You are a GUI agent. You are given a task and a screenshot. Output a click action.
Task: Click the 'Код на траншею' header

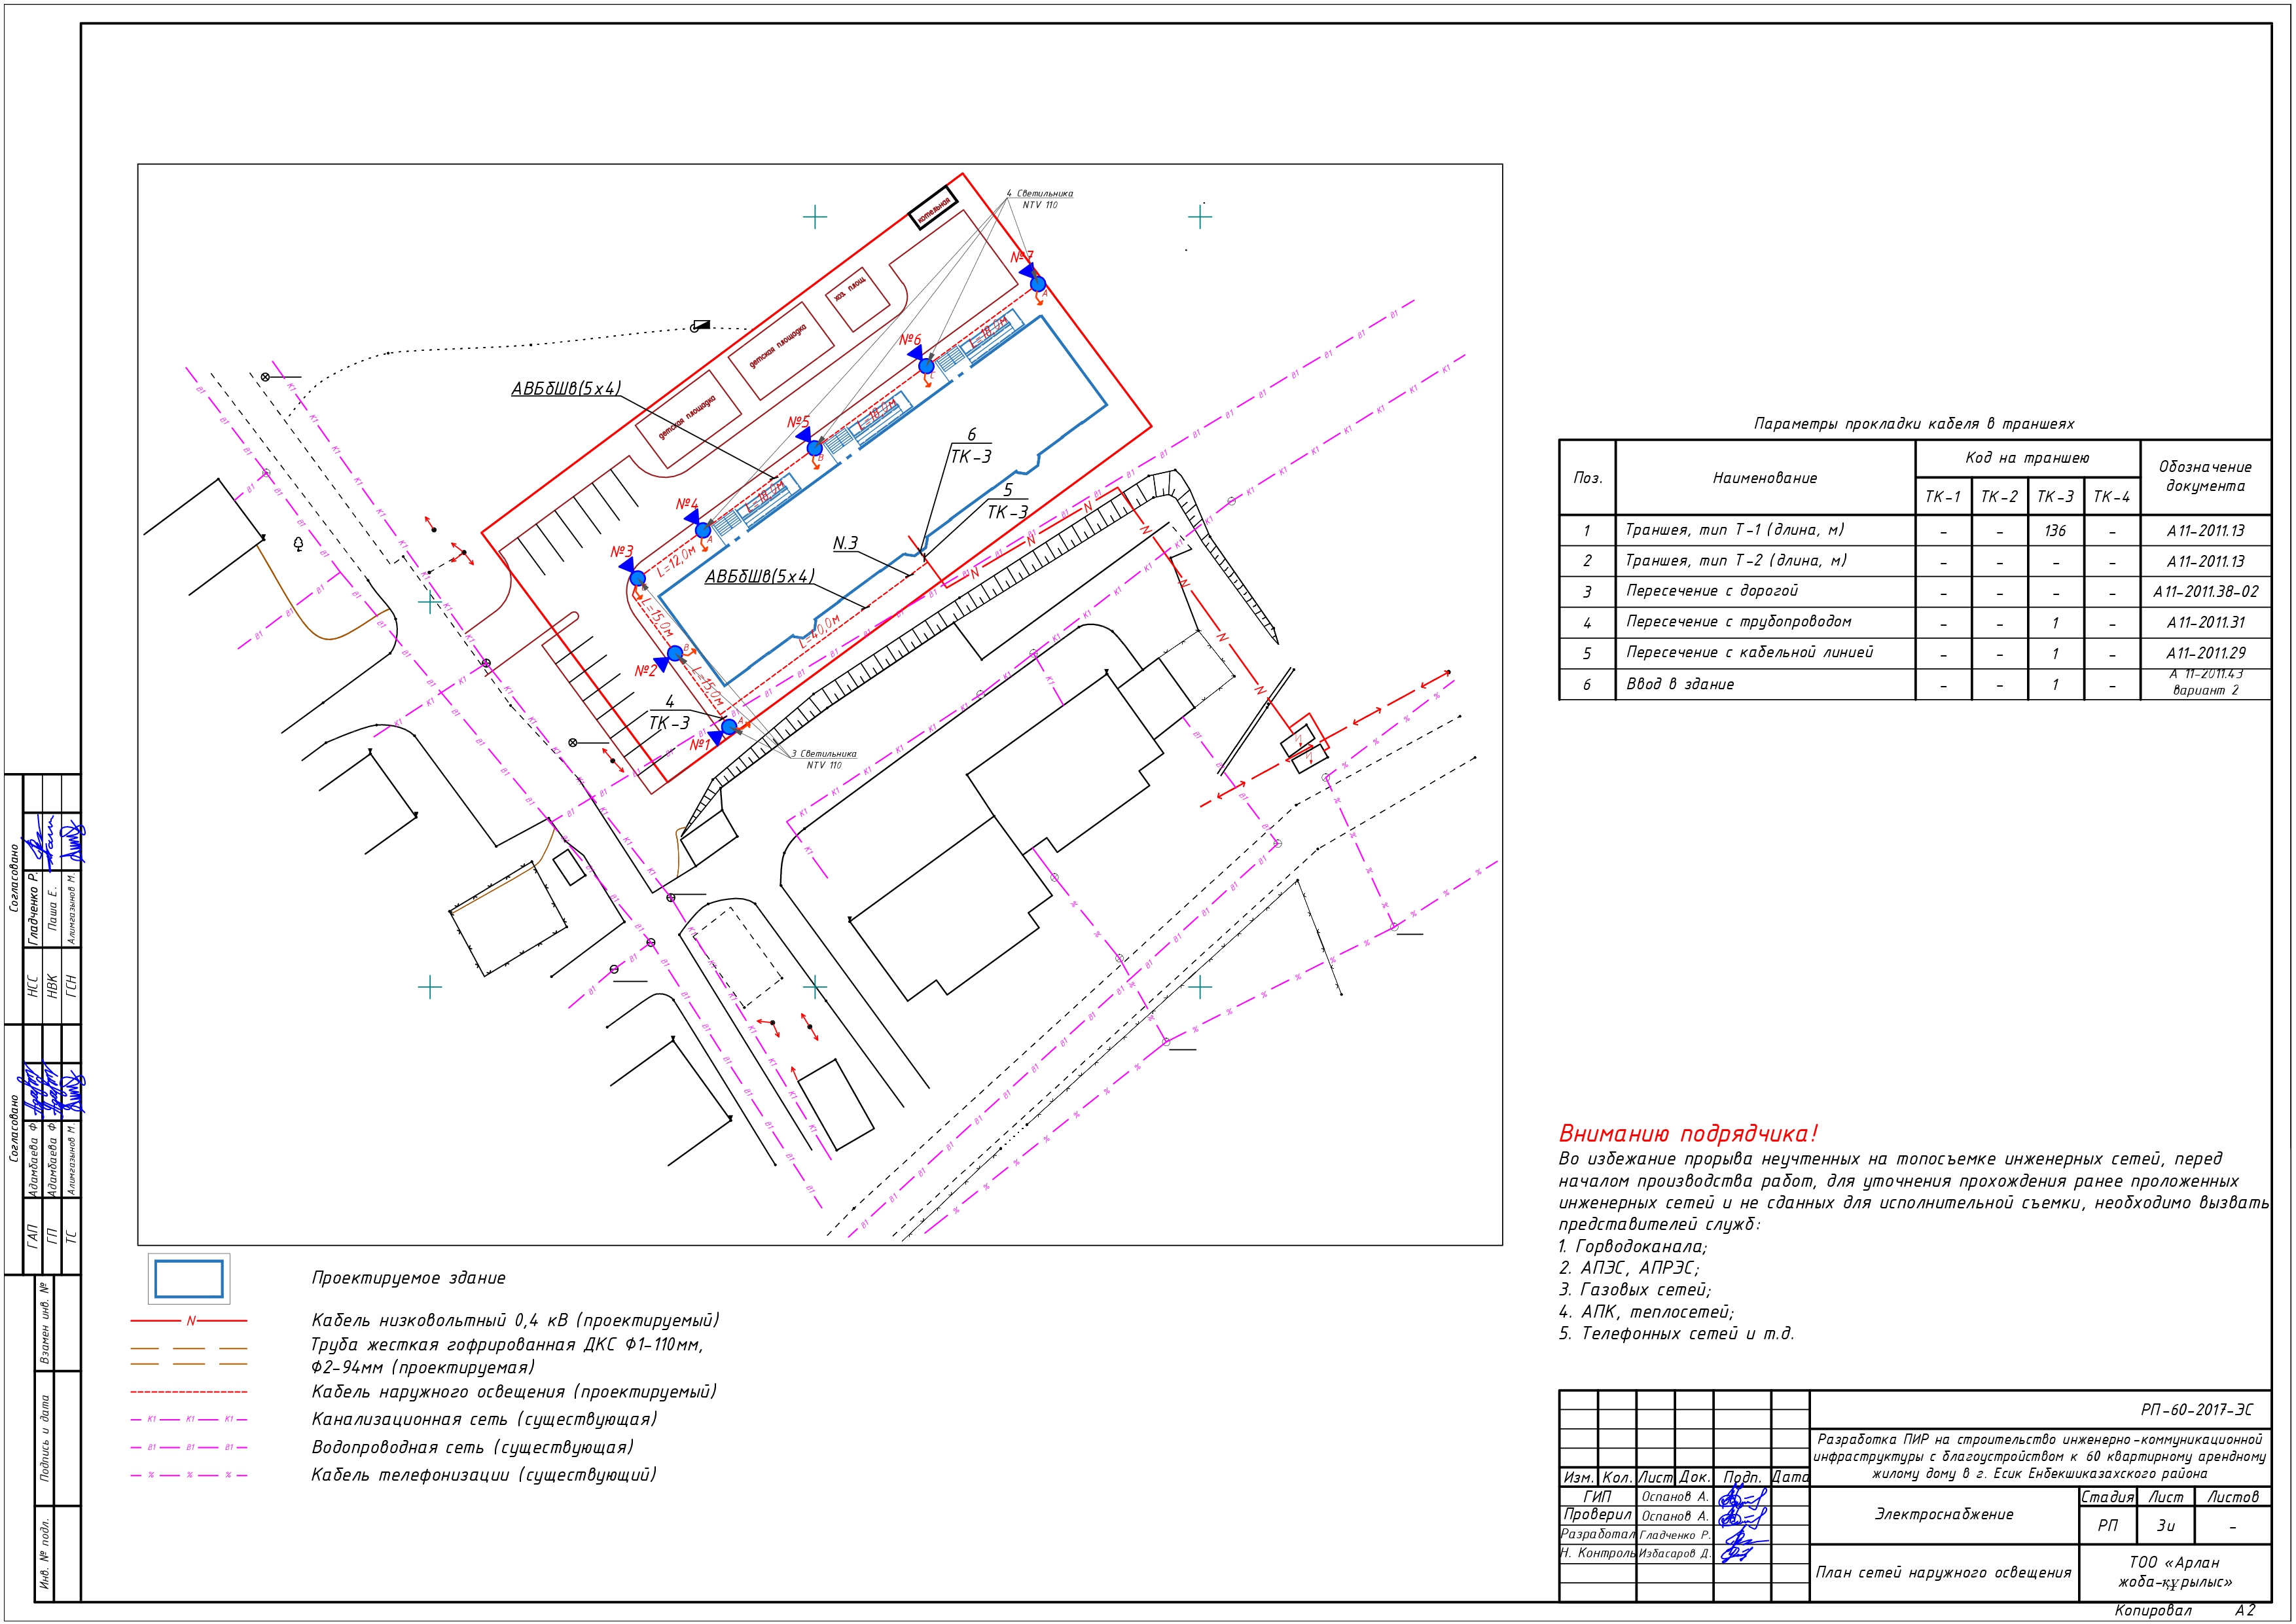coord(2027,458)
